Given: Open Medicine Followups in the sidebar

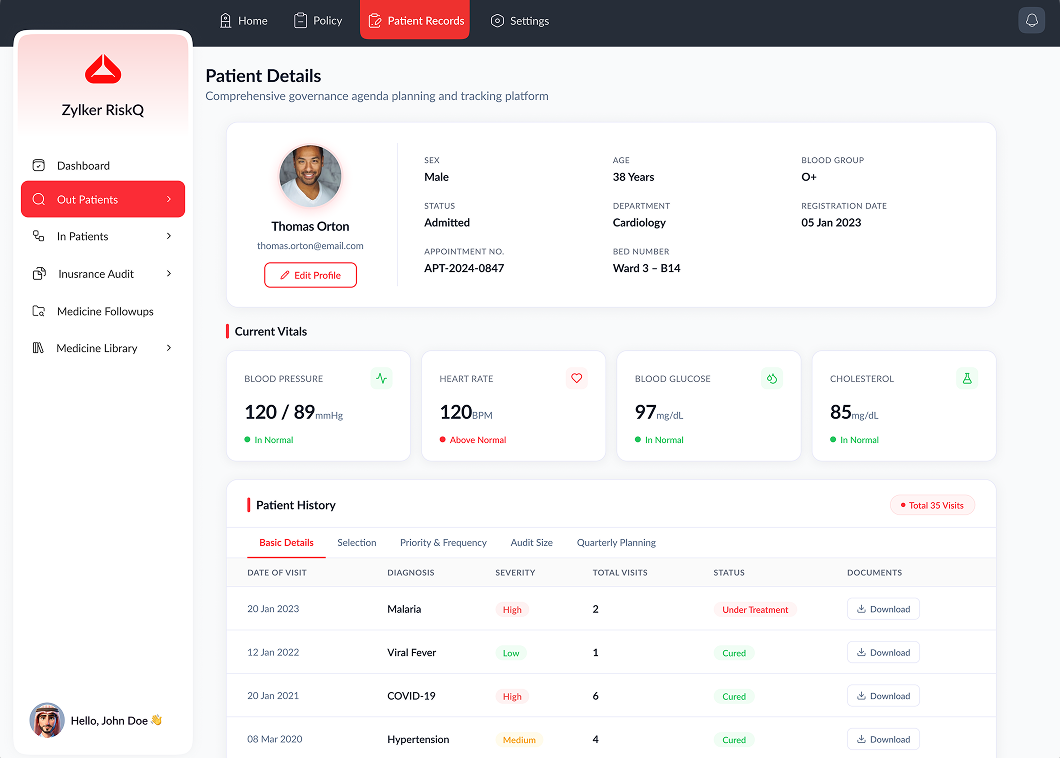Looking at the screenshot, I should coord(103,311).
